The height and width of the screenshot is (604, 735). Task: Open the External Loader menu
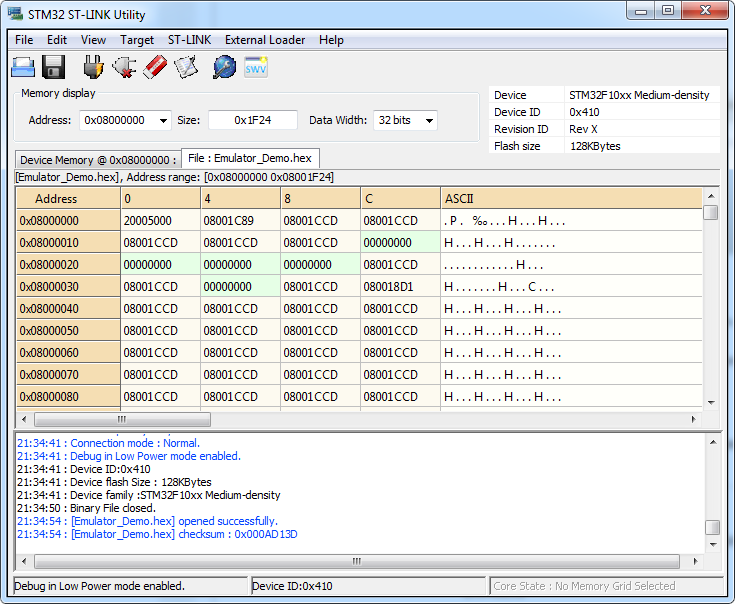click(265, 40)
